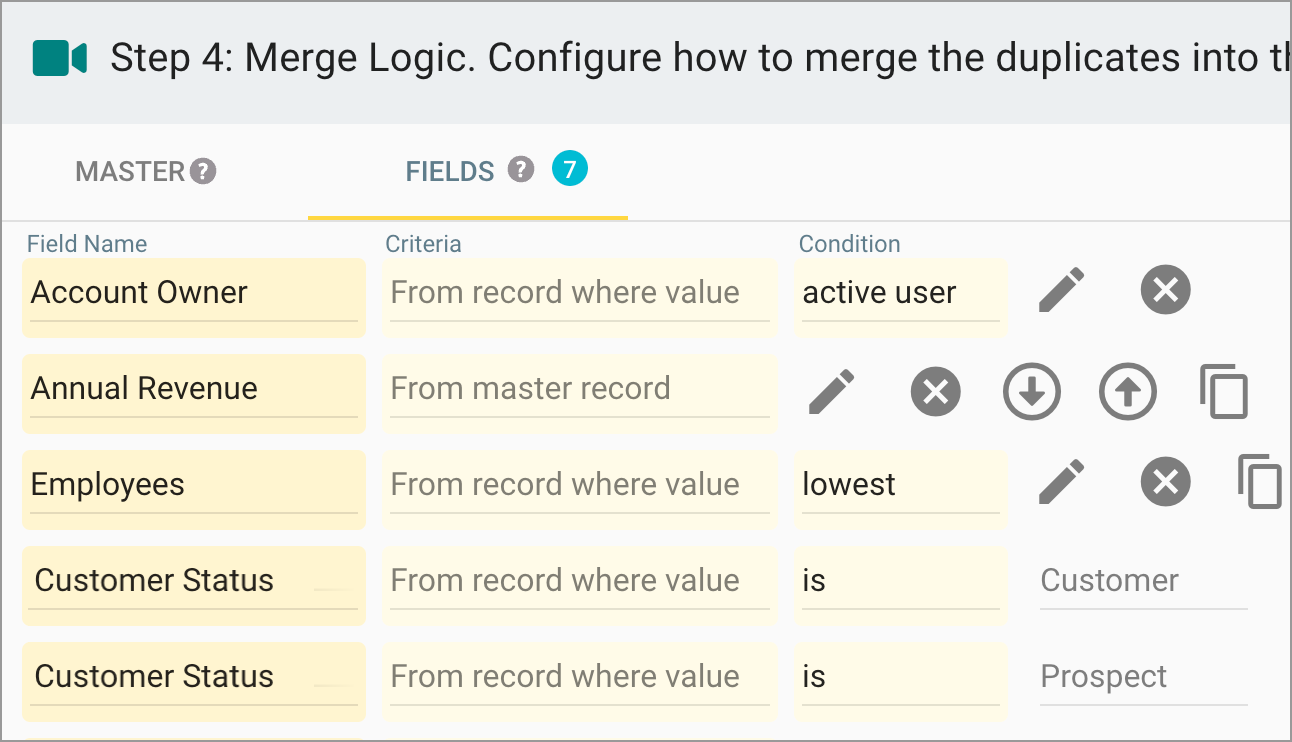Duplicate the Annual Revenue rule
Screen dimensions: 1292x742
pos(1224,391)
